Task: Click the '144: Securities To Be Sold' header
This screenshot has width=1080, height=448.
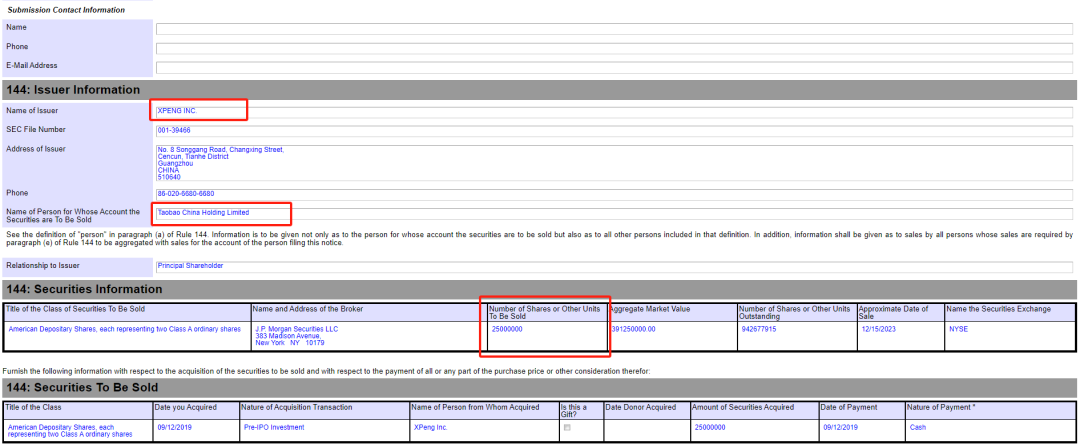Action: point(539,387)
